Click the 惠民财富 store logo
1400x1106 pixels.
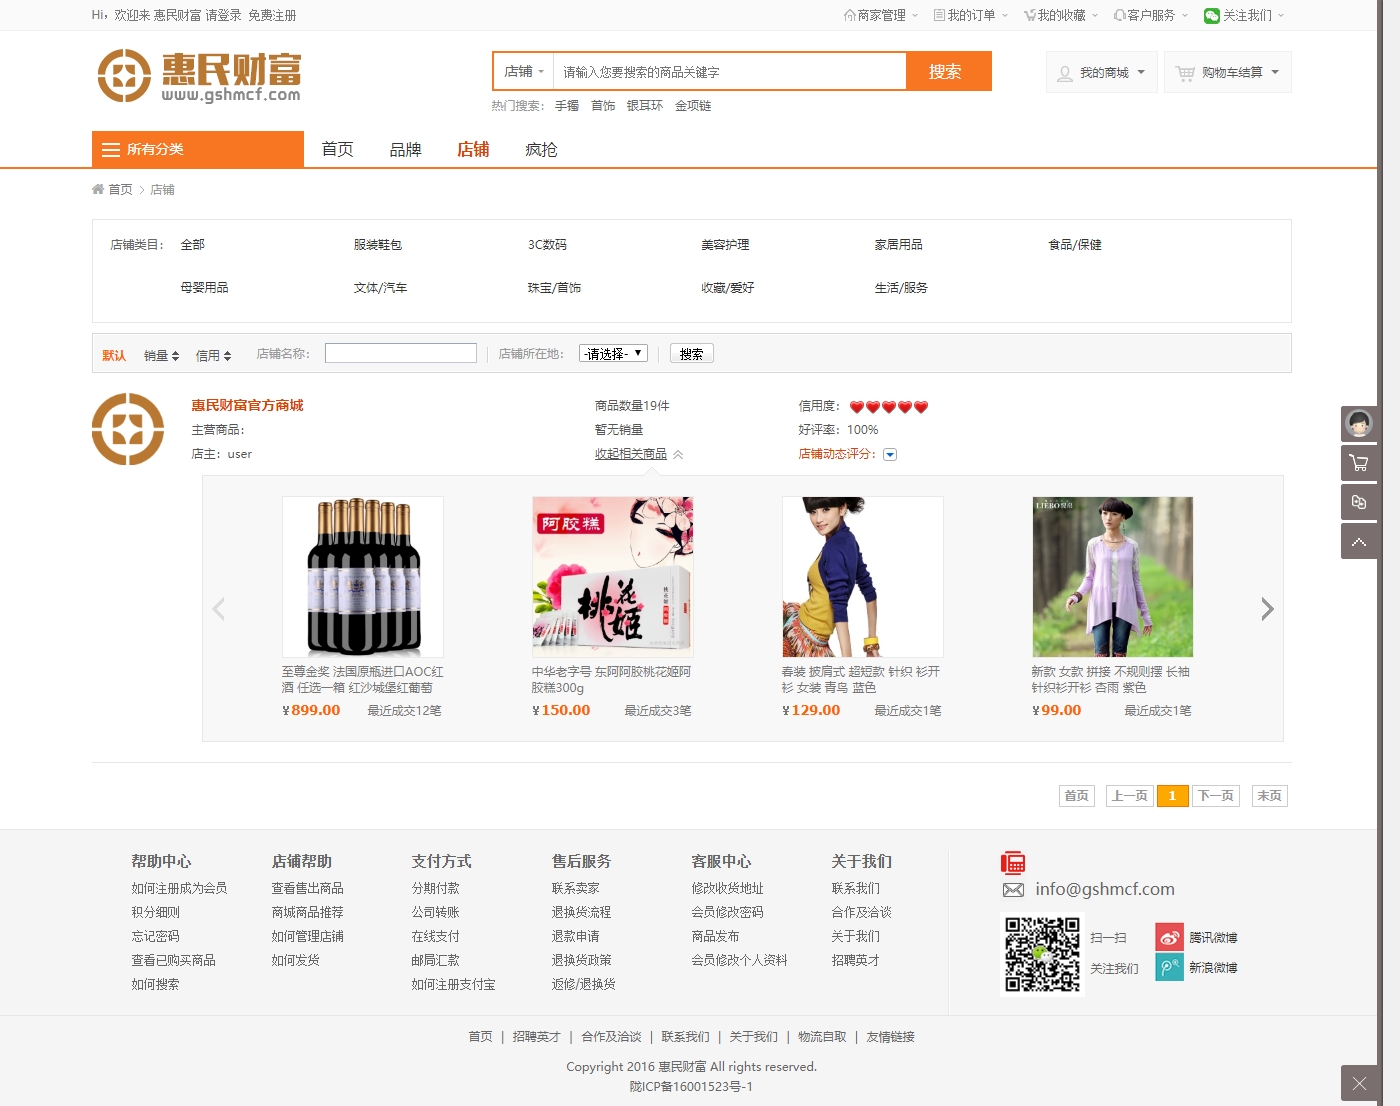click(x=128, y=429)
